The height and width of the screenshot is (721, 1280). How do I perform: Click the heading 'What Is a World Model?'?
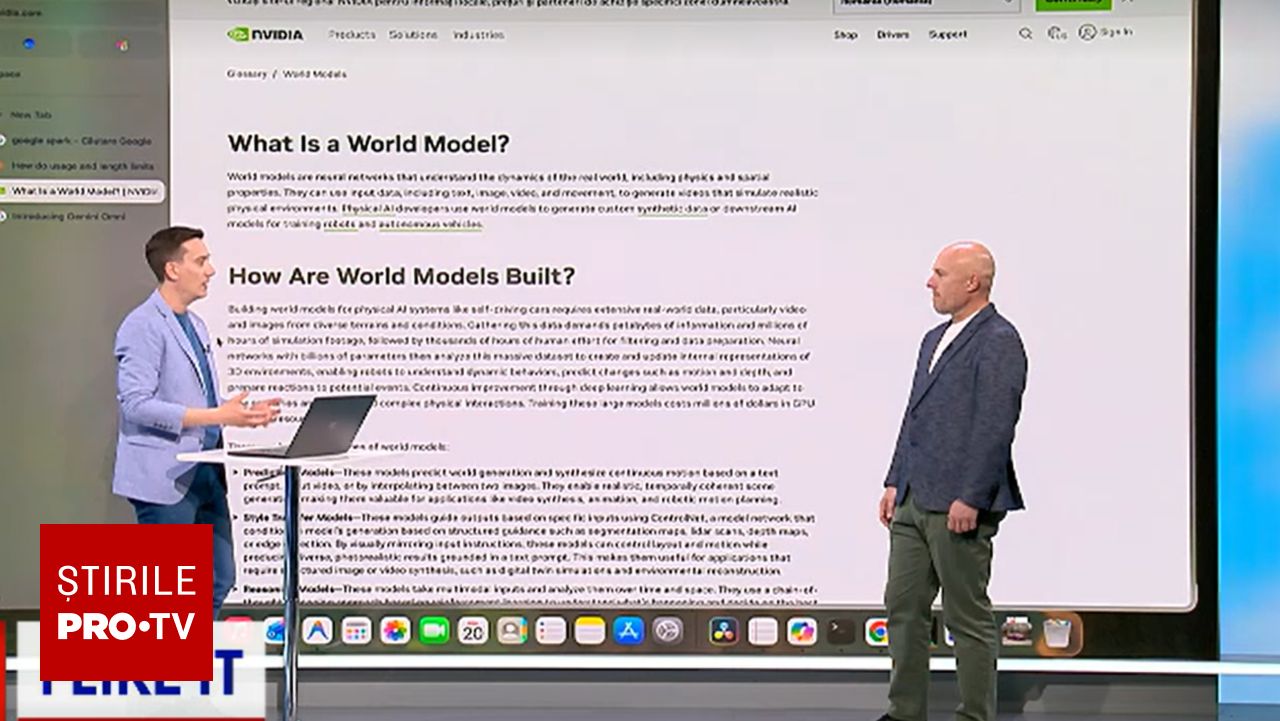click(369, 143)
